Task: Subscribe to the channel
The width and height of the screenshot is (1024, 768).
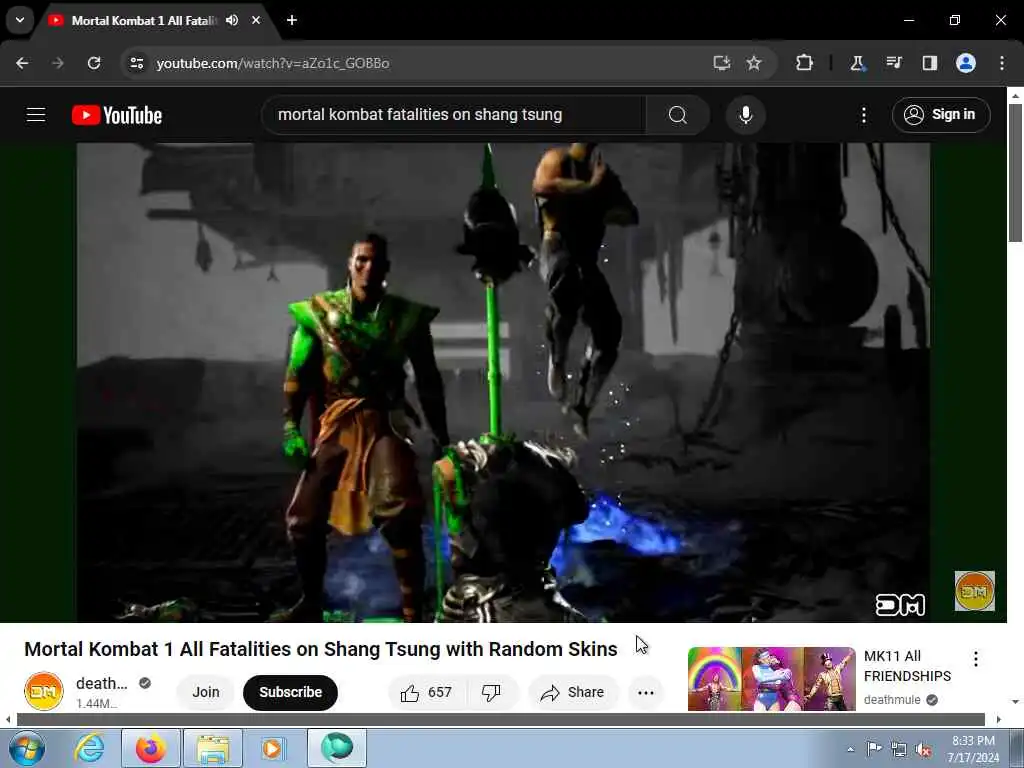Action: [291, 692]
